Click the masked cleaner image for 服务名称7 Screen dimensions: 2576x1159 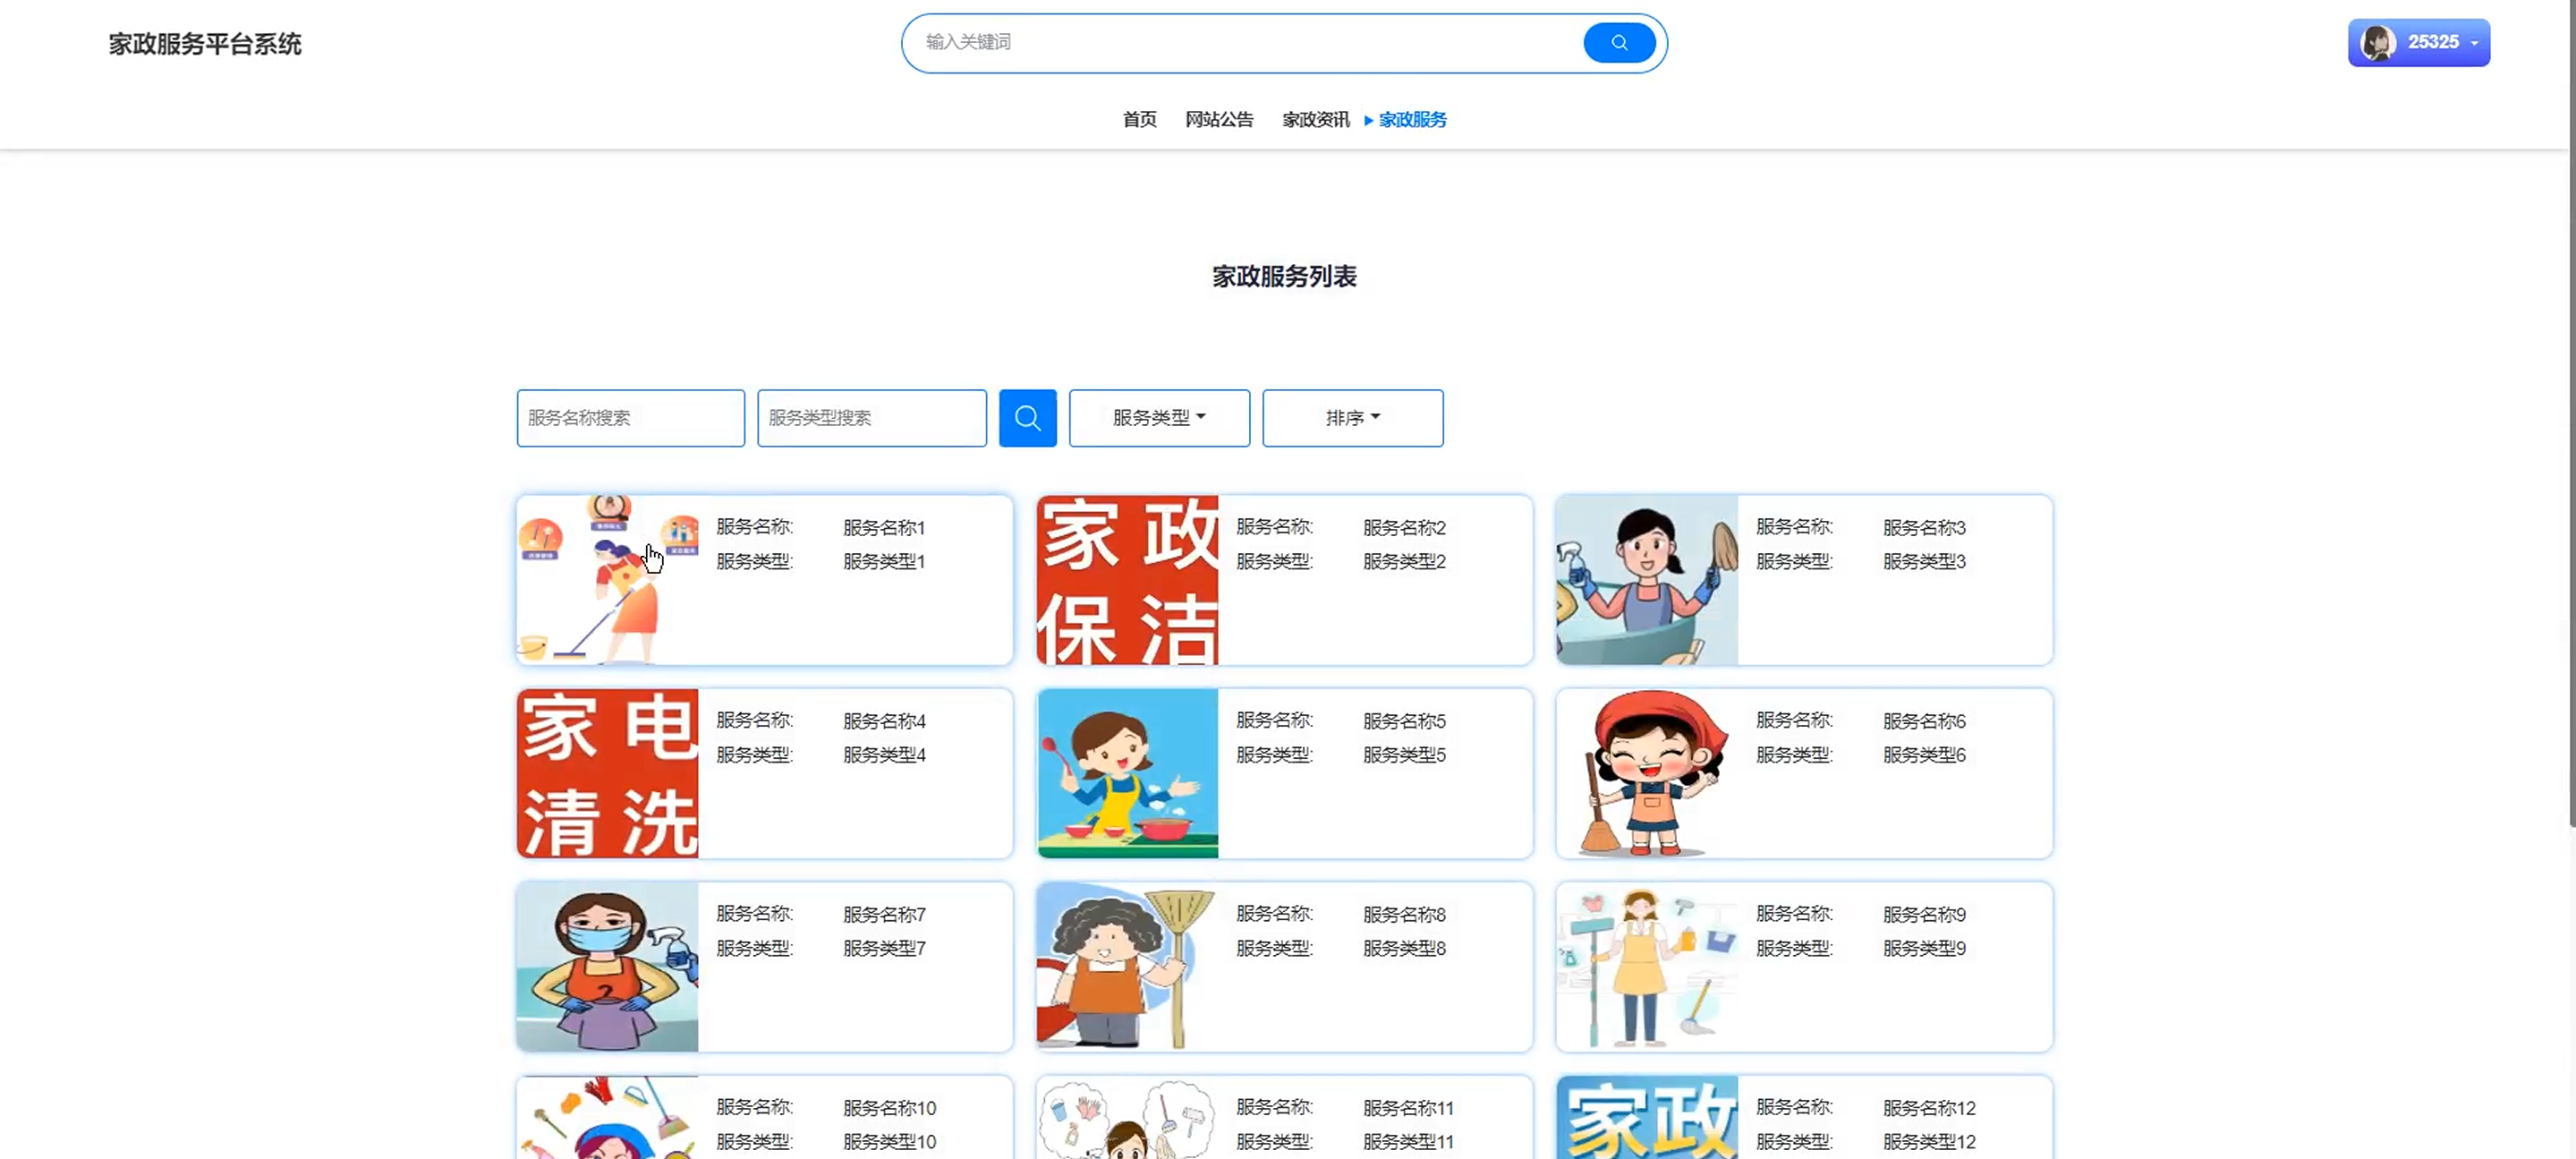click(x=607, y=966)
